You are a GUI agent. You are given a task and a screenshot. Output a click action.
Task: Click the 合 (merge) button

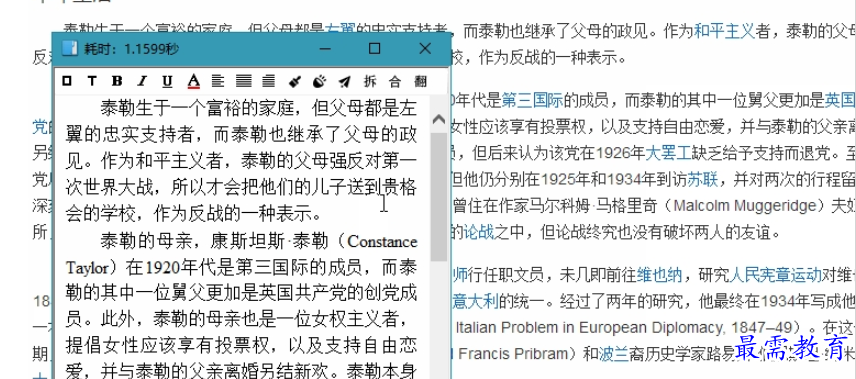point(395,82)
